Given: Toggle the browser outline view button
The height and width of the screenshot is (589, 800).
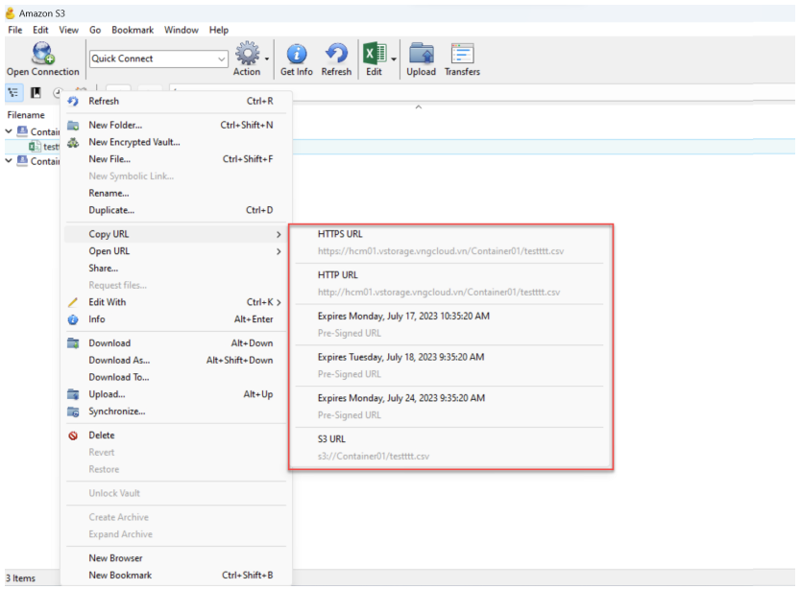Looking at the screenshot, I should [14, 93].
